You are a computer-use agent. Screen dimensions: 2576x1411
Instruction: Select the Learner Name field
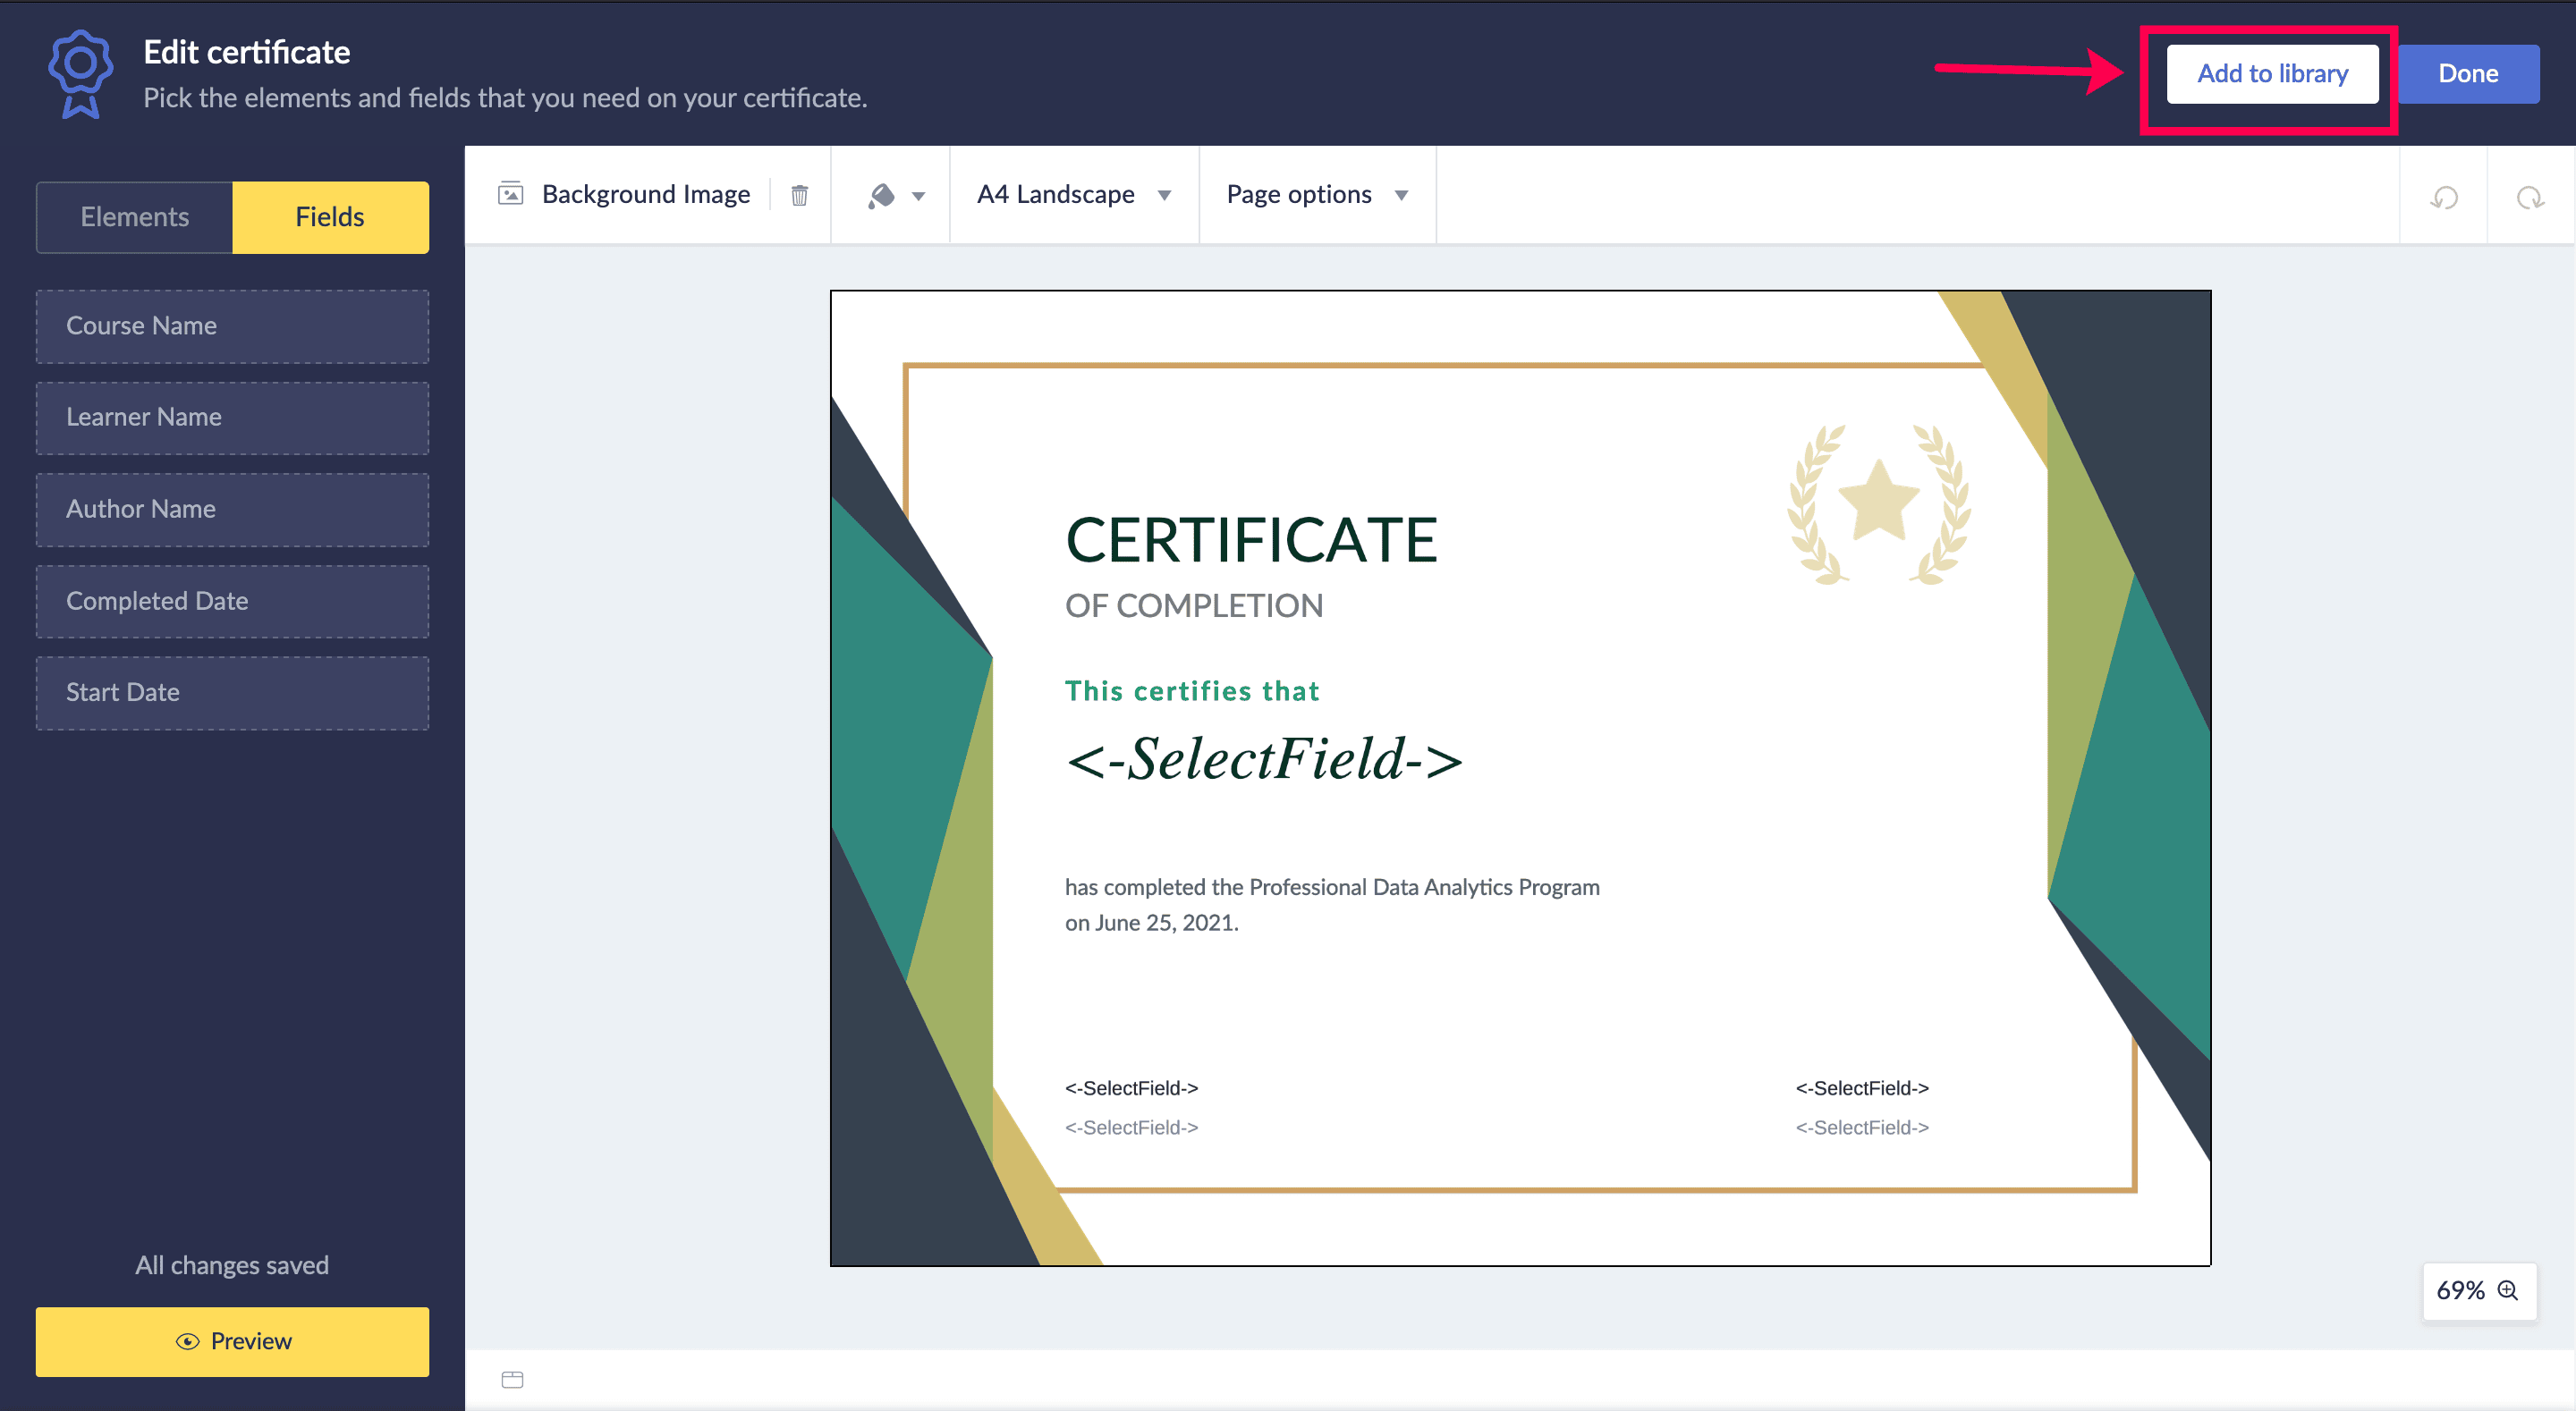(x=232, y=418)
